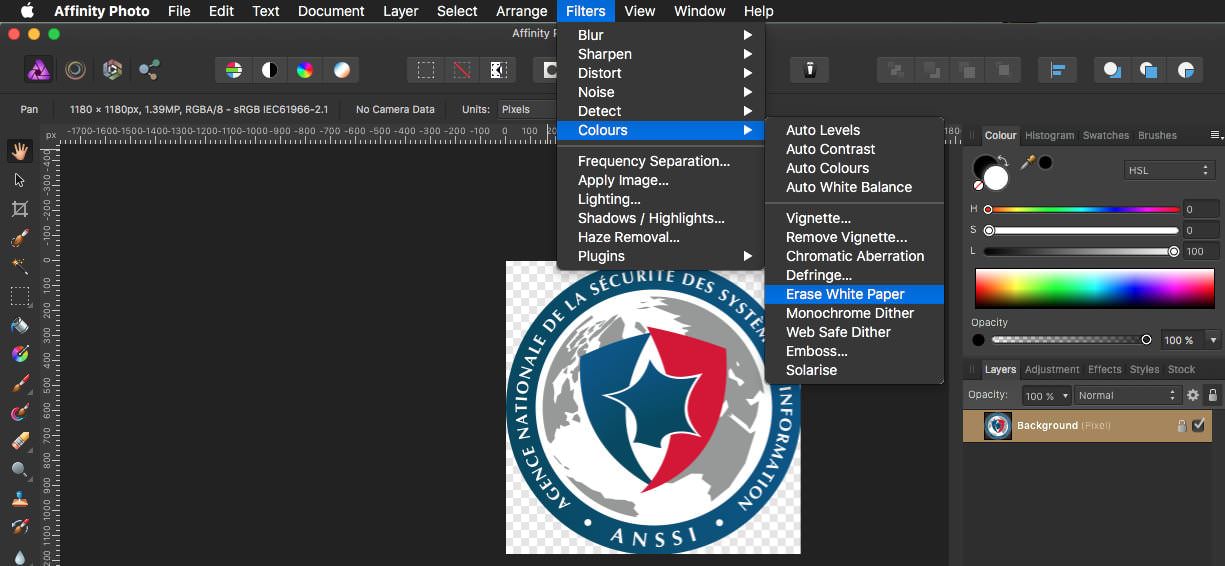Click the Select All marquee toolbar icon
Image resolution: width=1225 pixels, height=566 pixels.
(x=426, y=70)
